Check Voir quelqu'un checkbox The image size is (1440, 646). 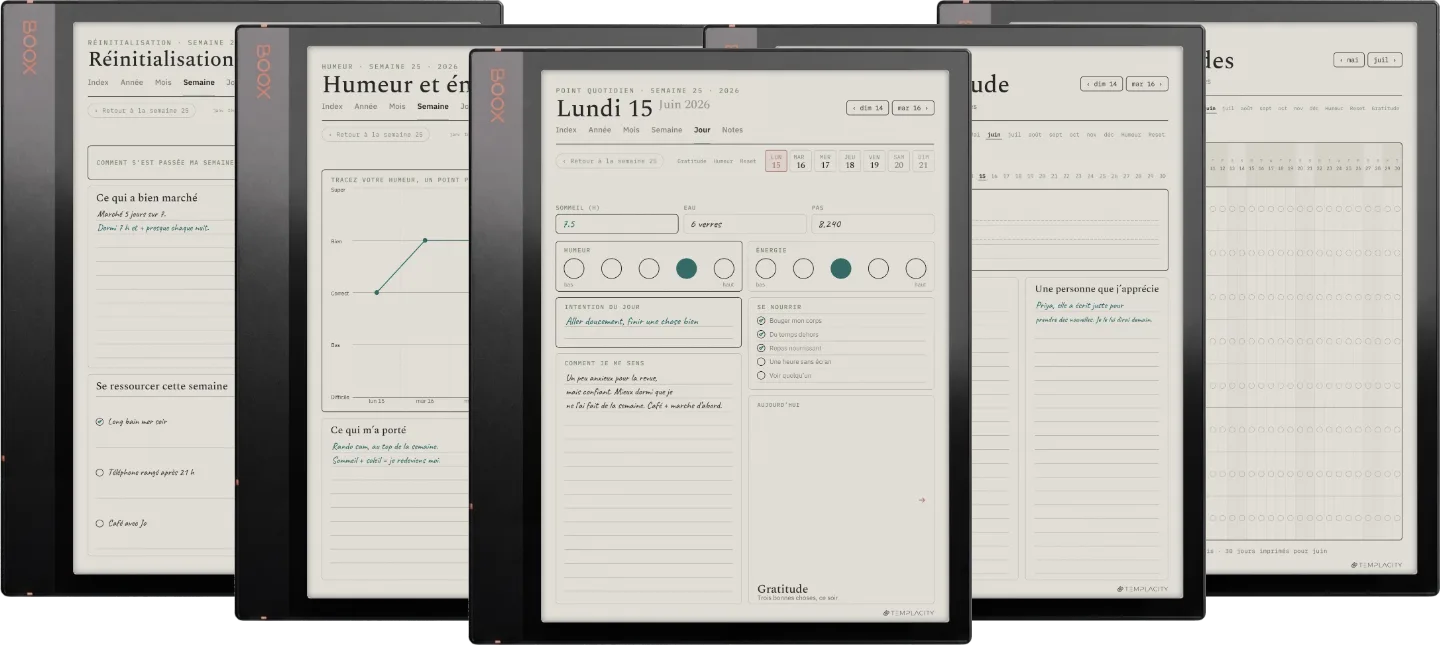[761, 376]
